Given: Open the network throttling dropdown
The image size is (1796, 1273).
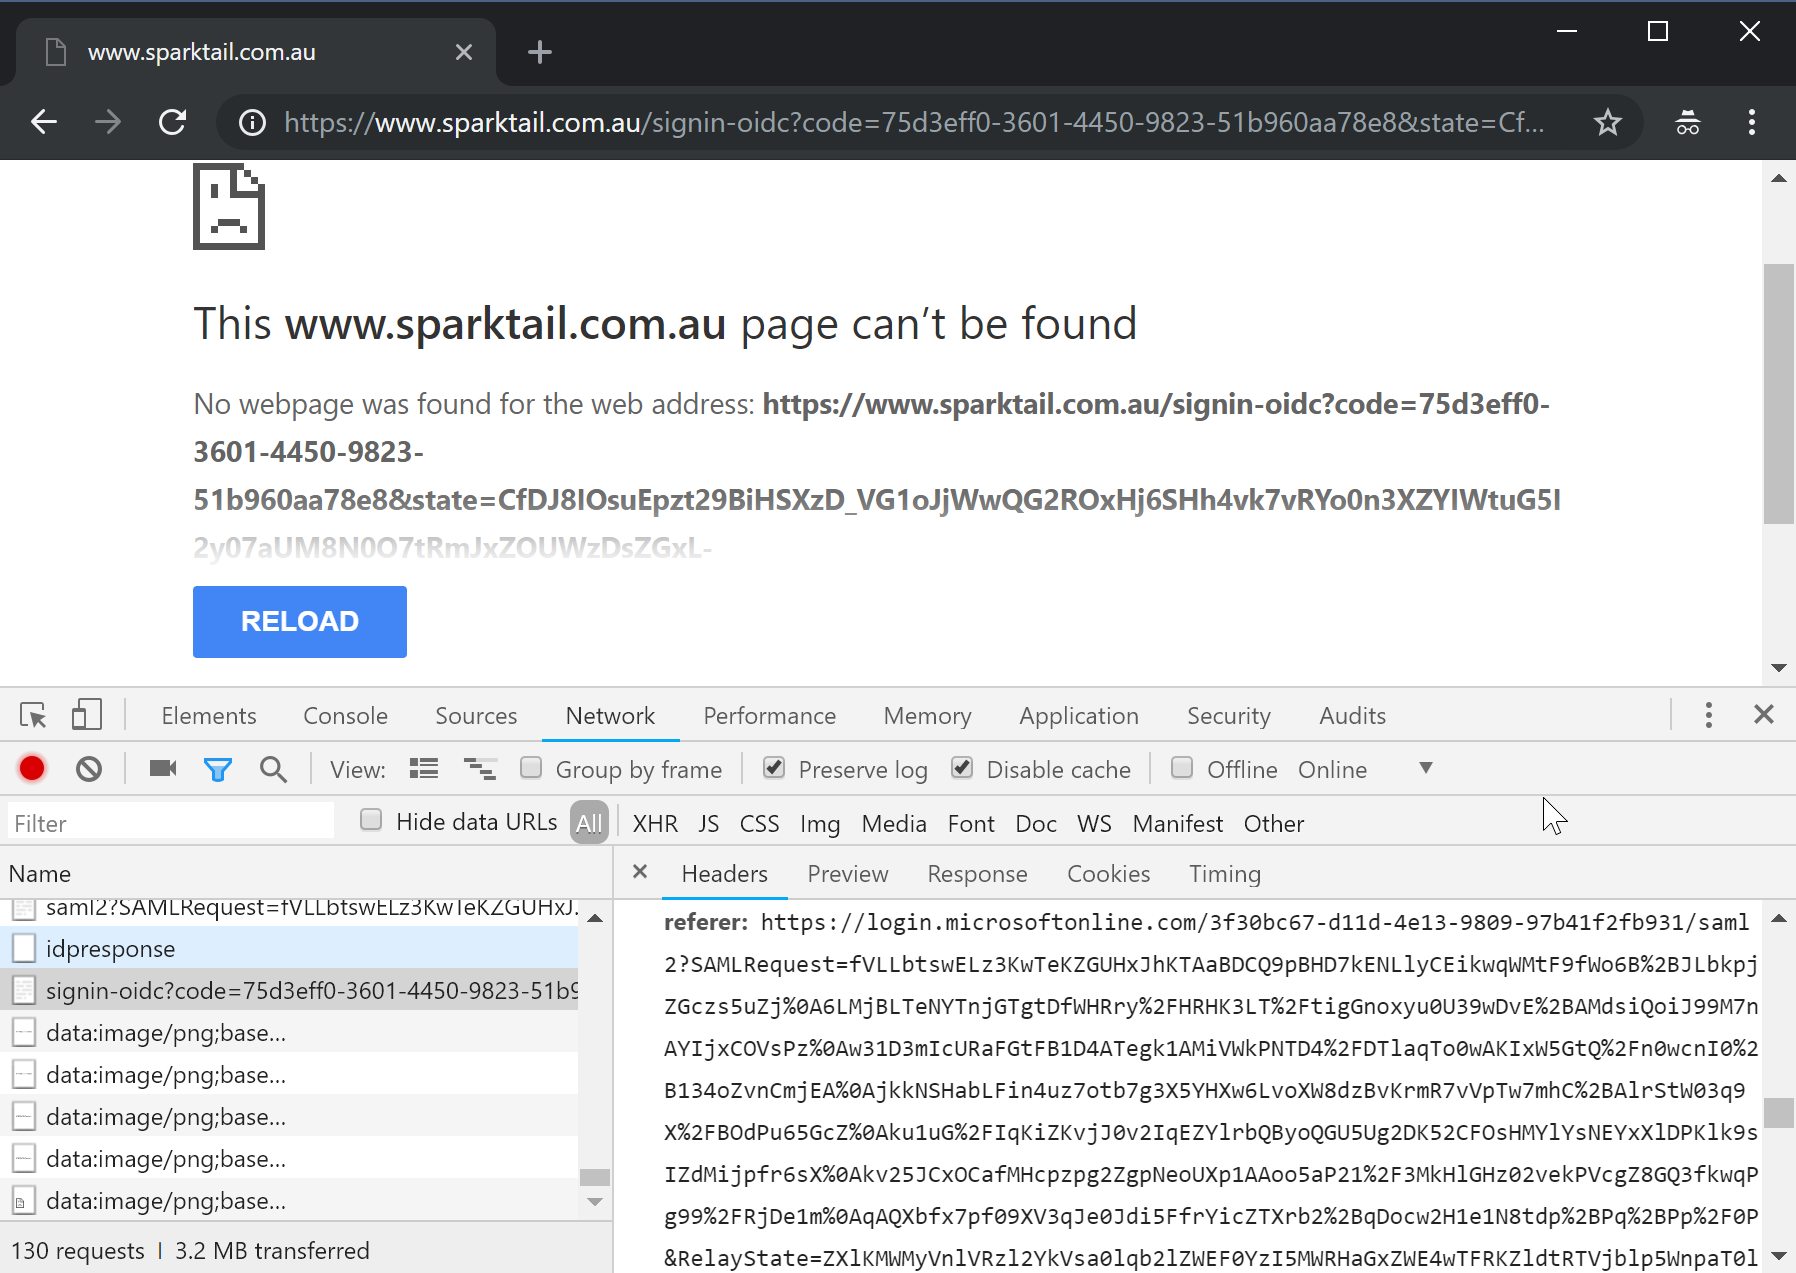Looking at the screenshot, I should 1425,768.
